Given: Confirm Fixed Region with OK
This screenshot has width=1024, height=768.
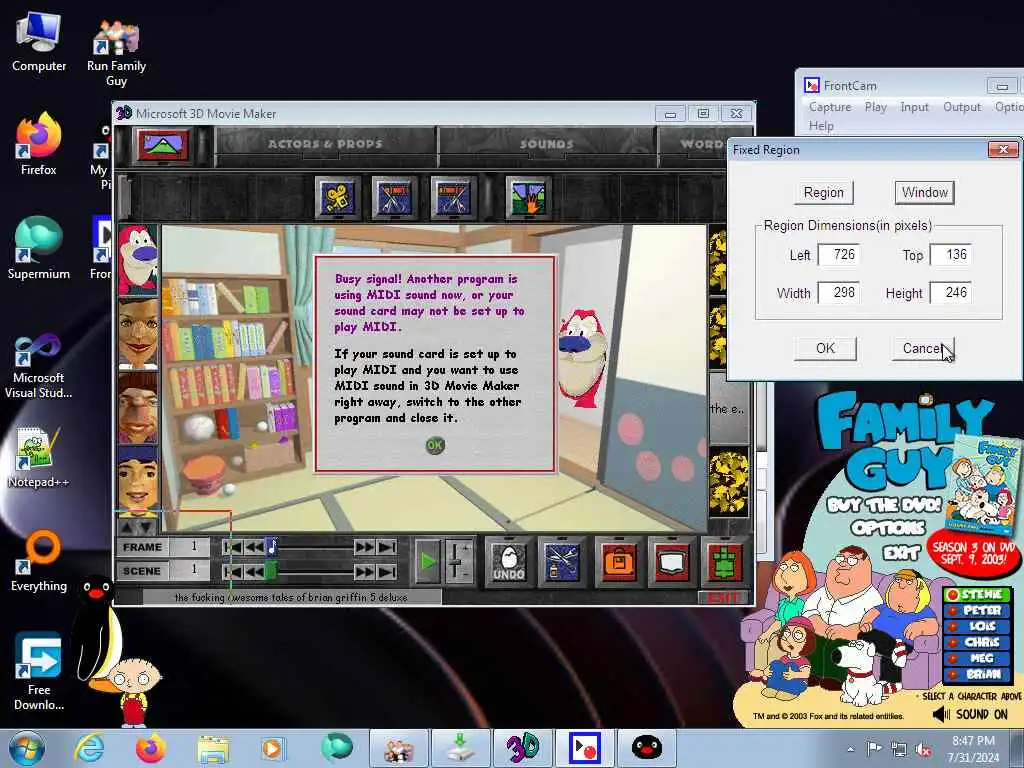Looking at the screenshot, I should click(x=825, y=348).
